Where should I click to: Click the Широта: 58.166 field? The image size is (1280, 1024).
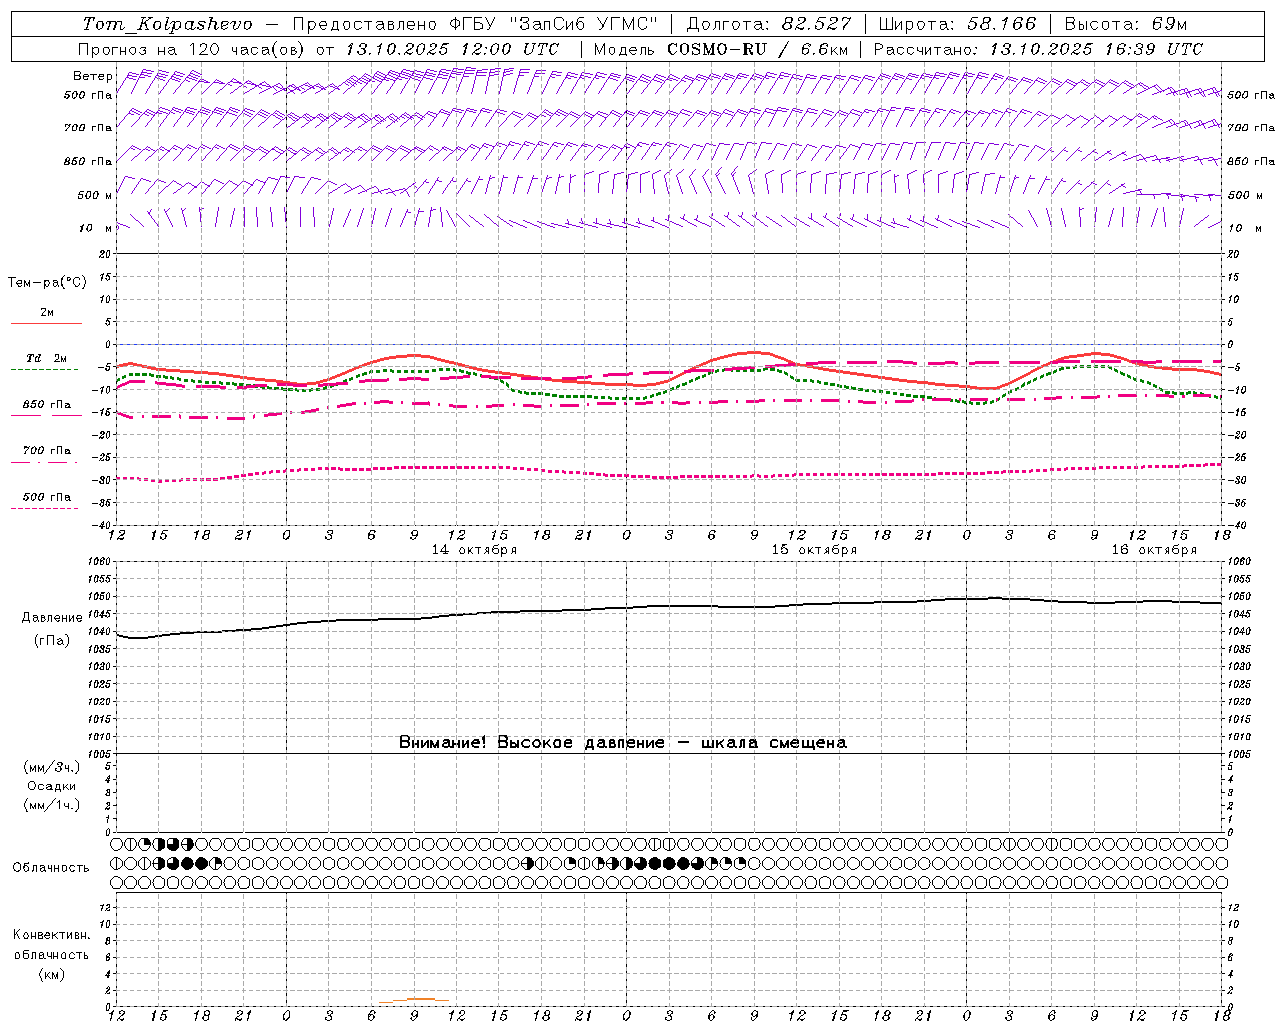[958, 24]
